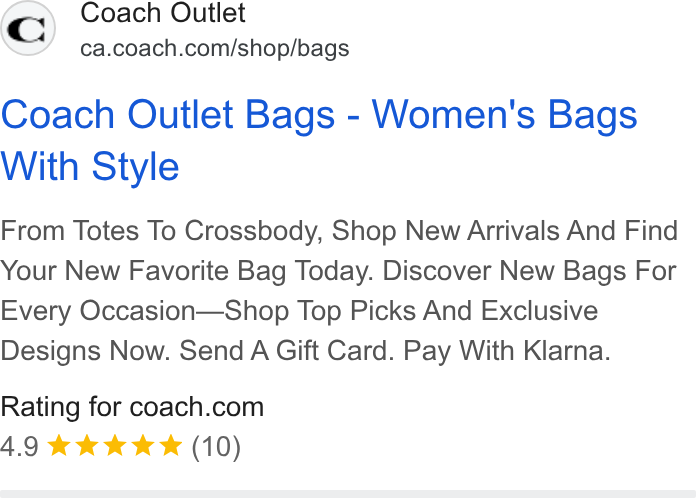Select the first gold rating star
The image size is (696, 498).
pos(59,445)
